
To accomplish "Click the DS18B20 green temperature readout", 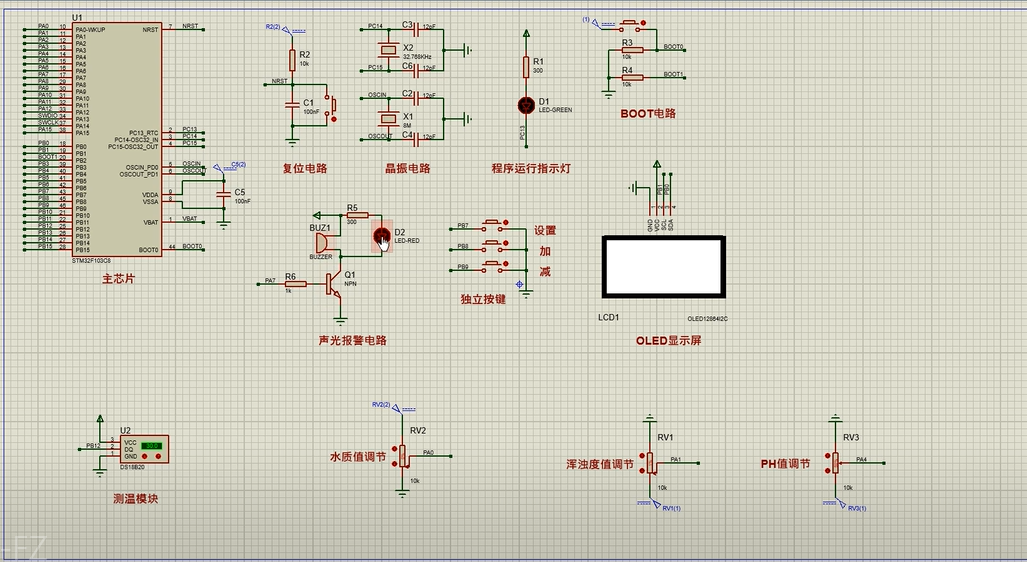I will point(151,445).
